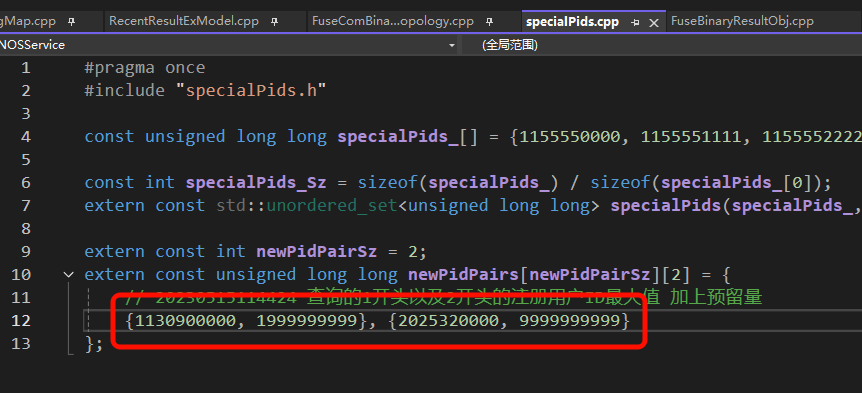Image resolution: width=862 pixels, height=393 pixels.
Task: Click the value 1155550000 on line 4
Action: [x=571, y=136]
